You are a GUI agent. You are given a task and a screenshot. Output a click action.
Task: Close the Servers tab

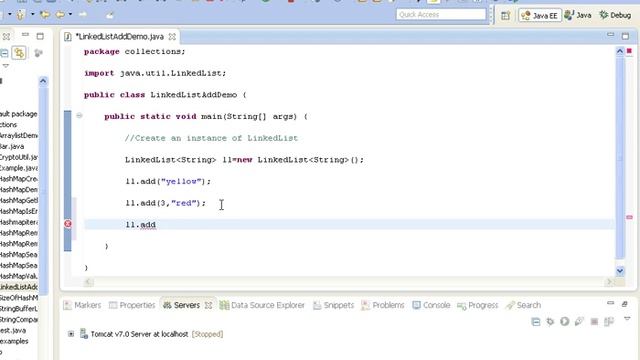point(208,305)
